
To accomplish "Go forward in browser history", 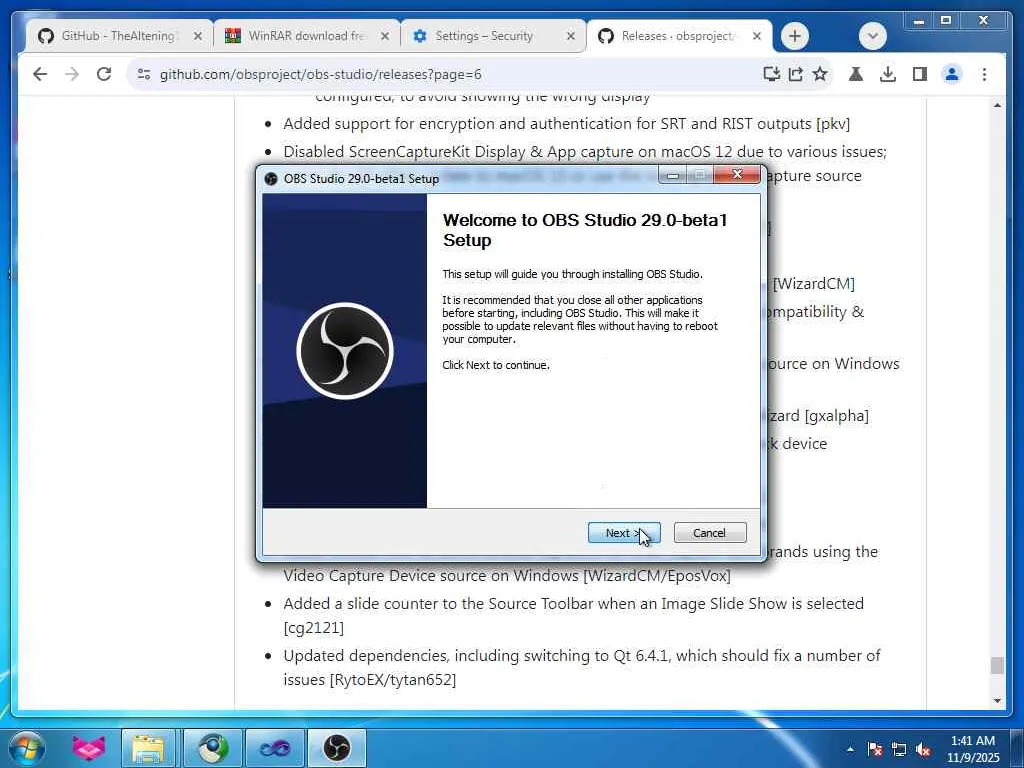I will tap(72, 74).
